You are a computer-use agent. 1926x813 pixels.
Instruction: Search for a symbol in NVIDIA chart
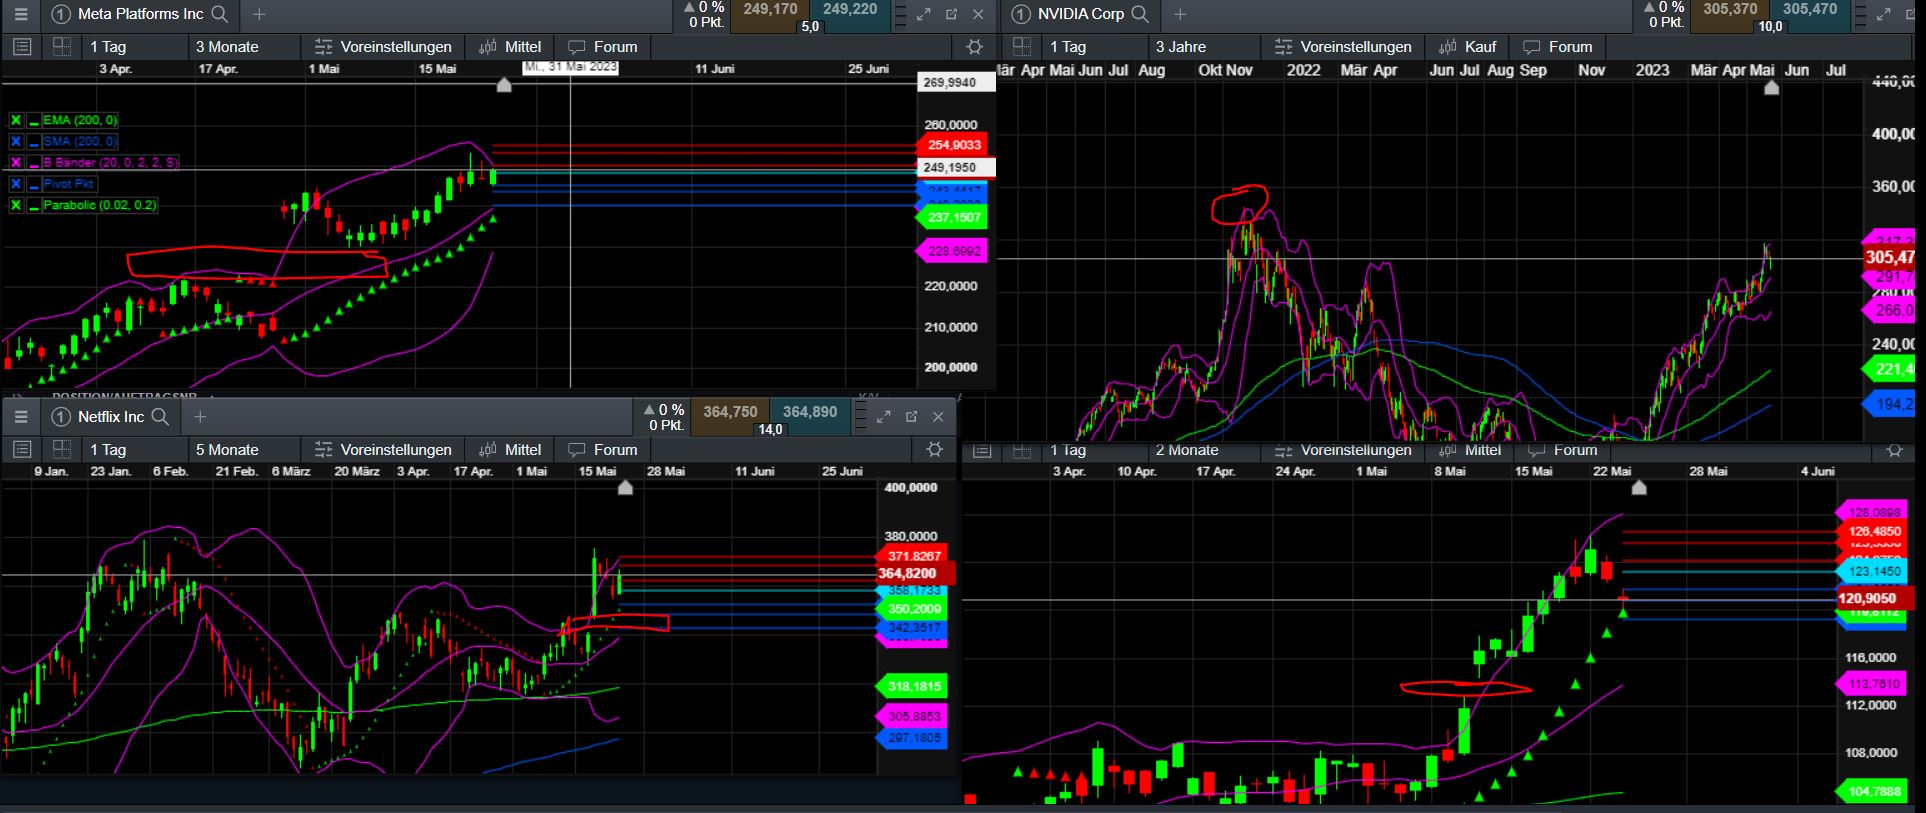[x=1140, y=14]
